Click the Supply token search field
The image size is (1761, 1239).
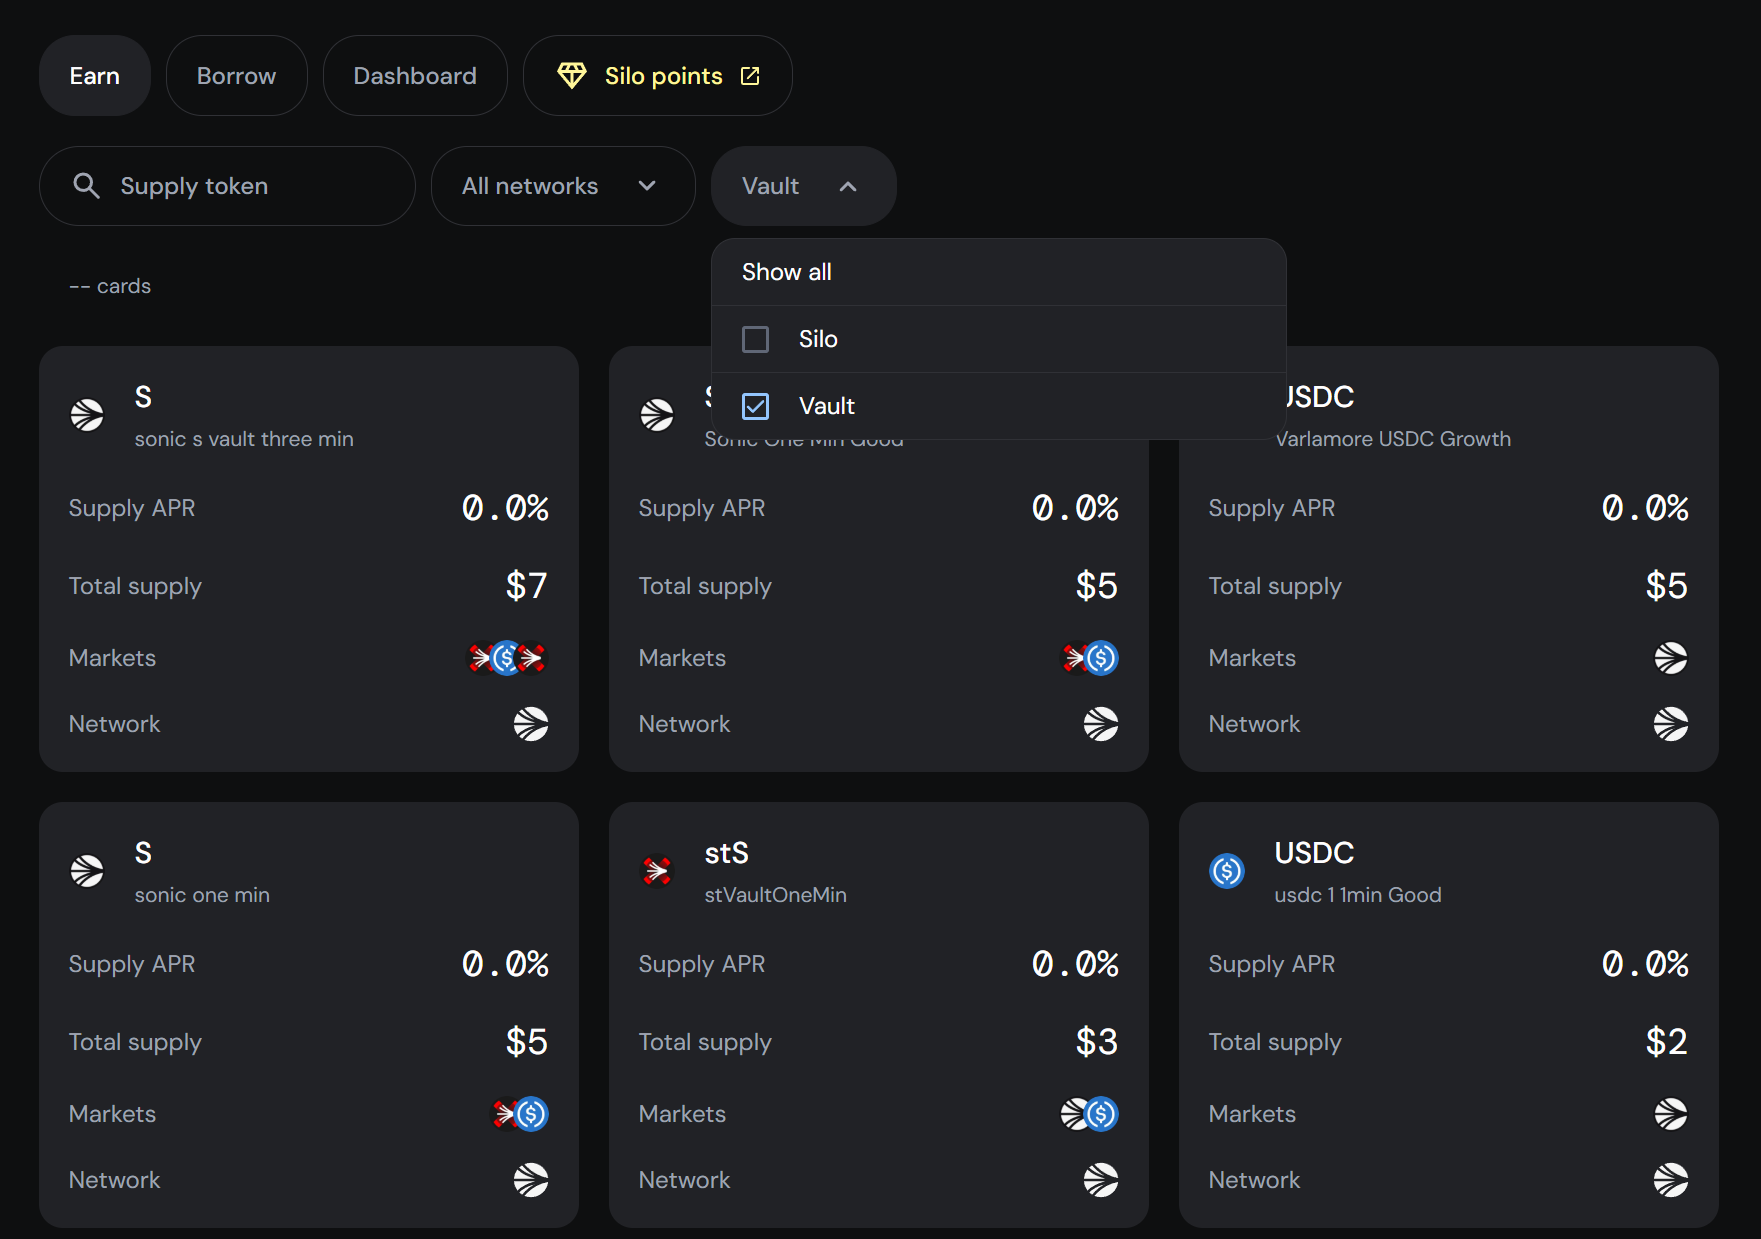tap(240, 186)
